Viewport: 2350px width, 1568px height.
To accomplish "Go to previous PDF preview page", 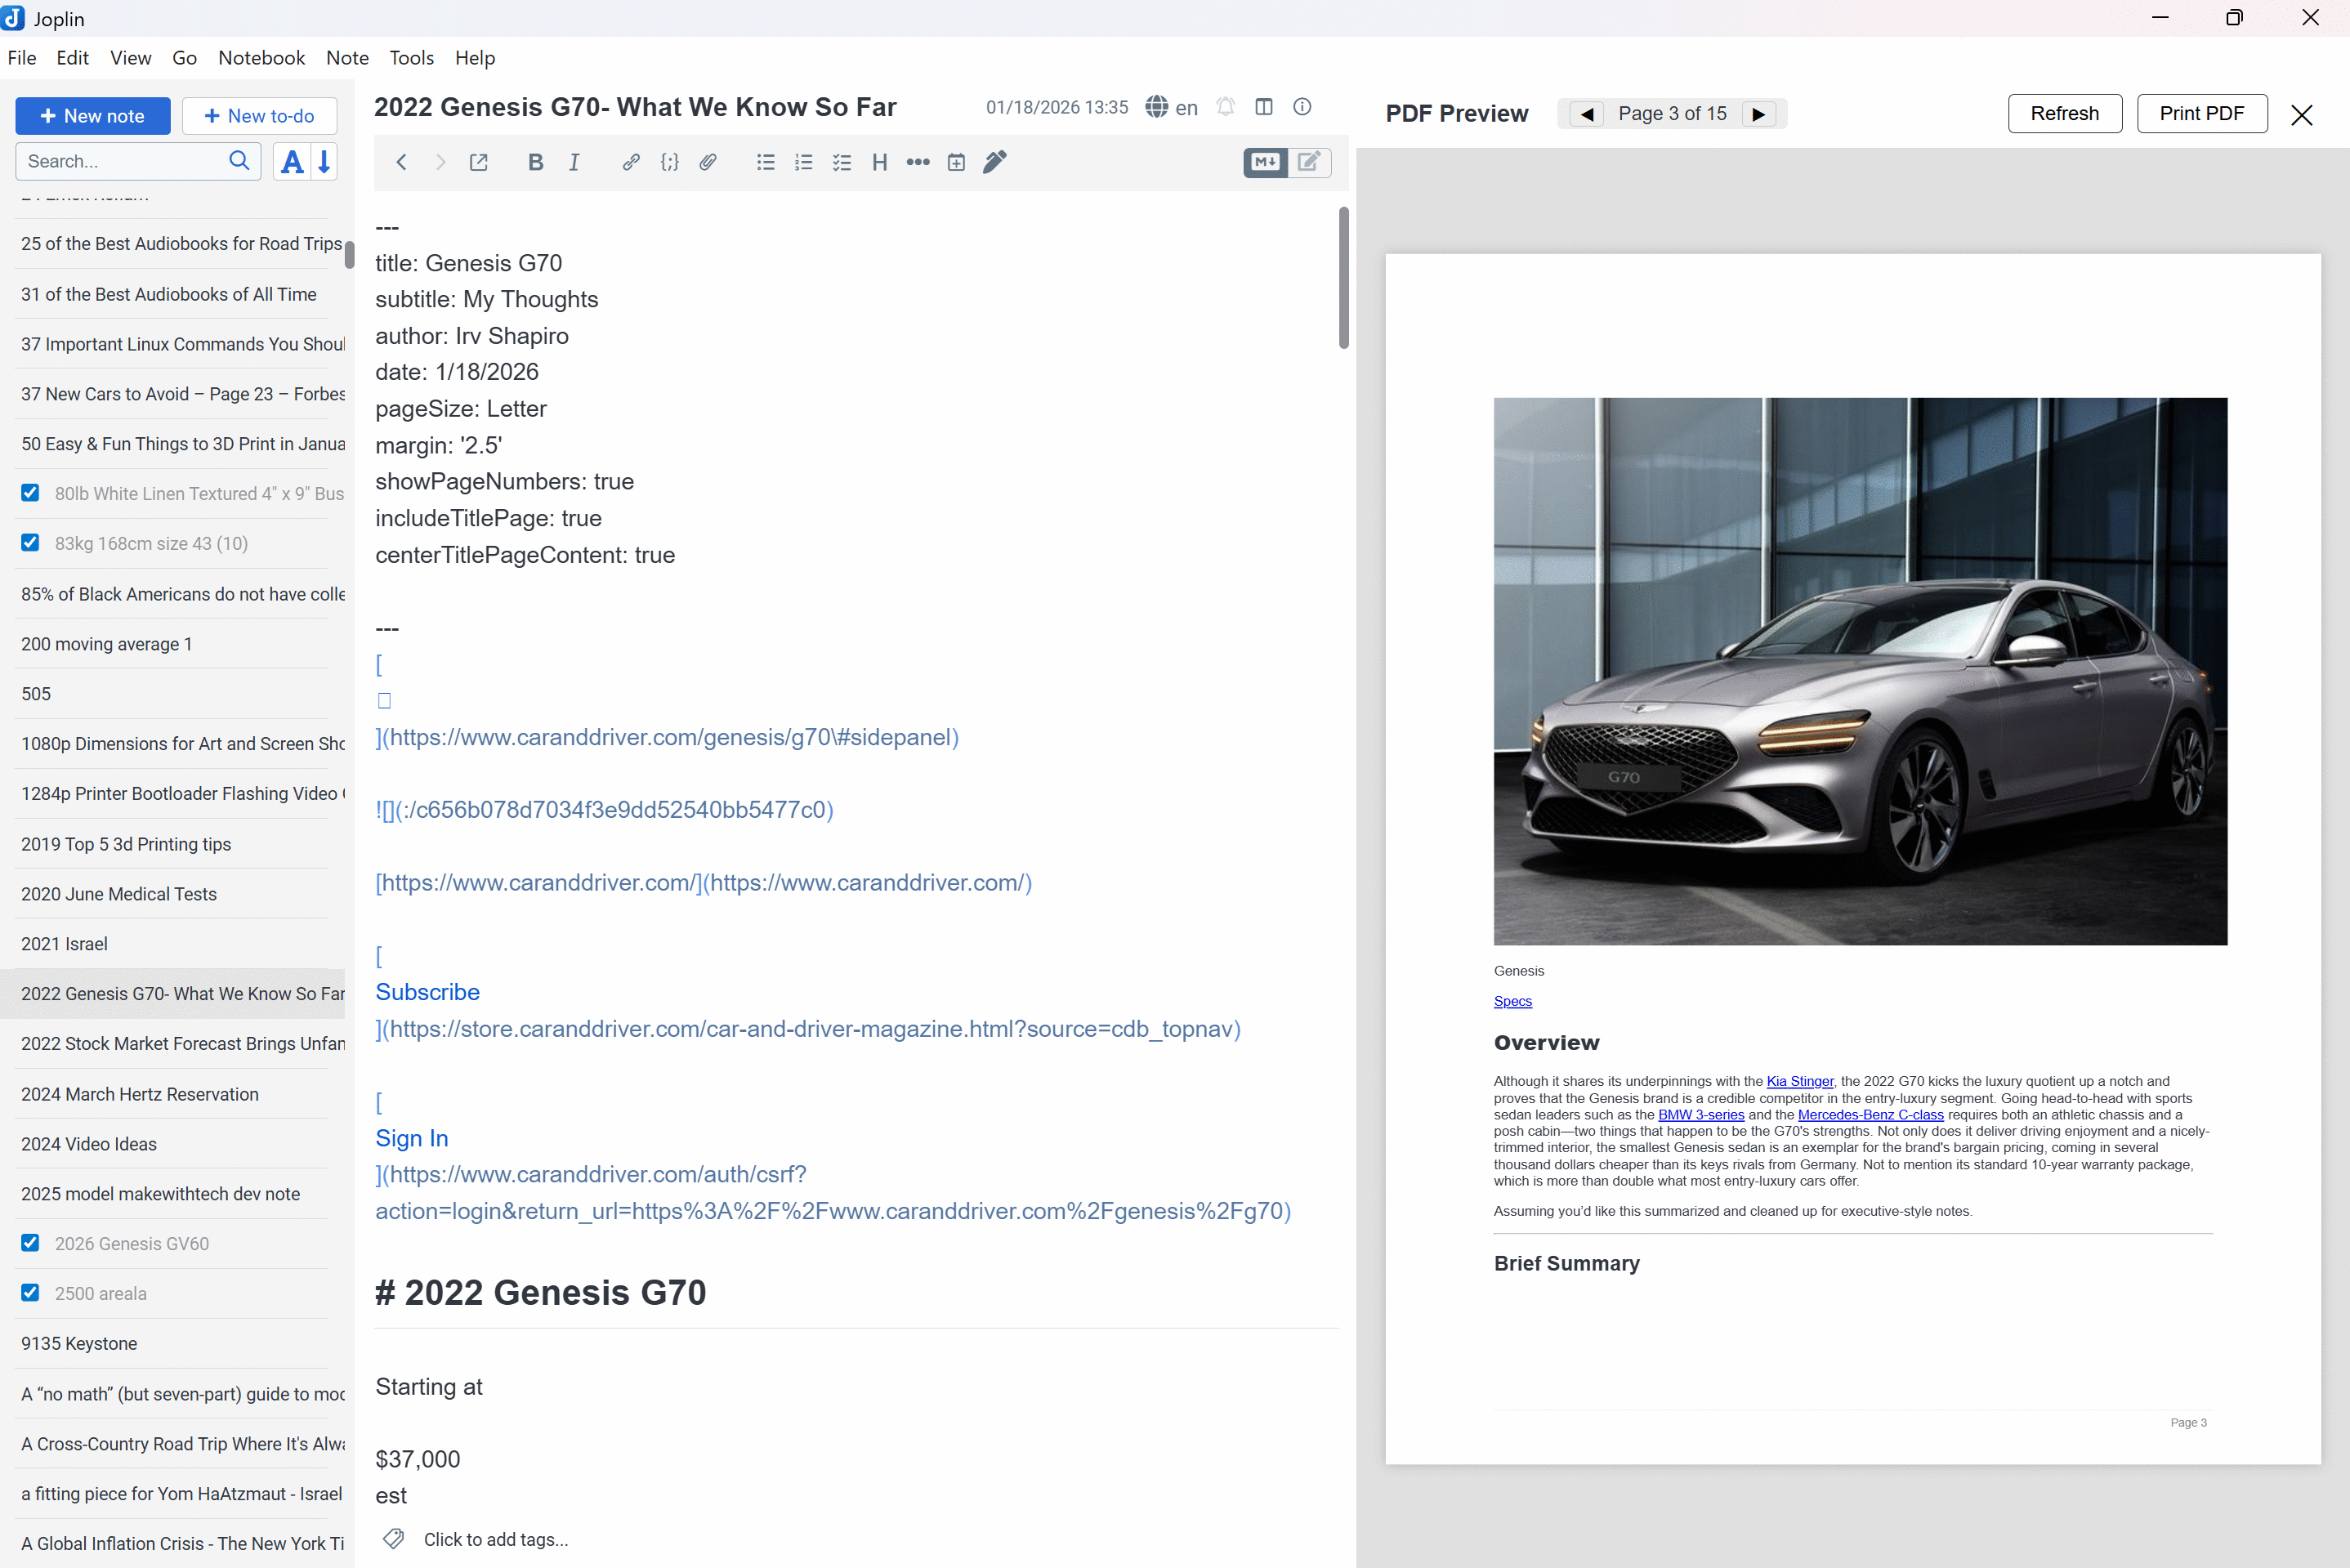I will tap(1587, 114).
